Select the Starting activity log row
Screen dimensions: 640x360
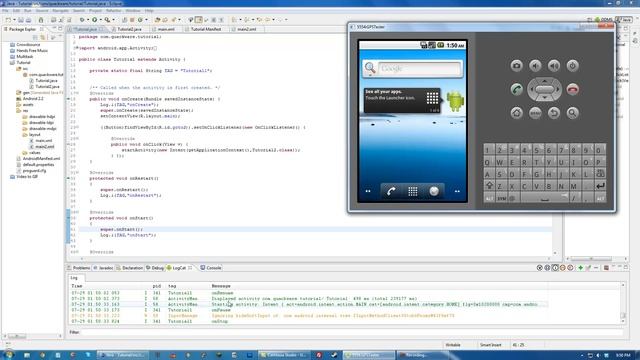click(309, 304)
